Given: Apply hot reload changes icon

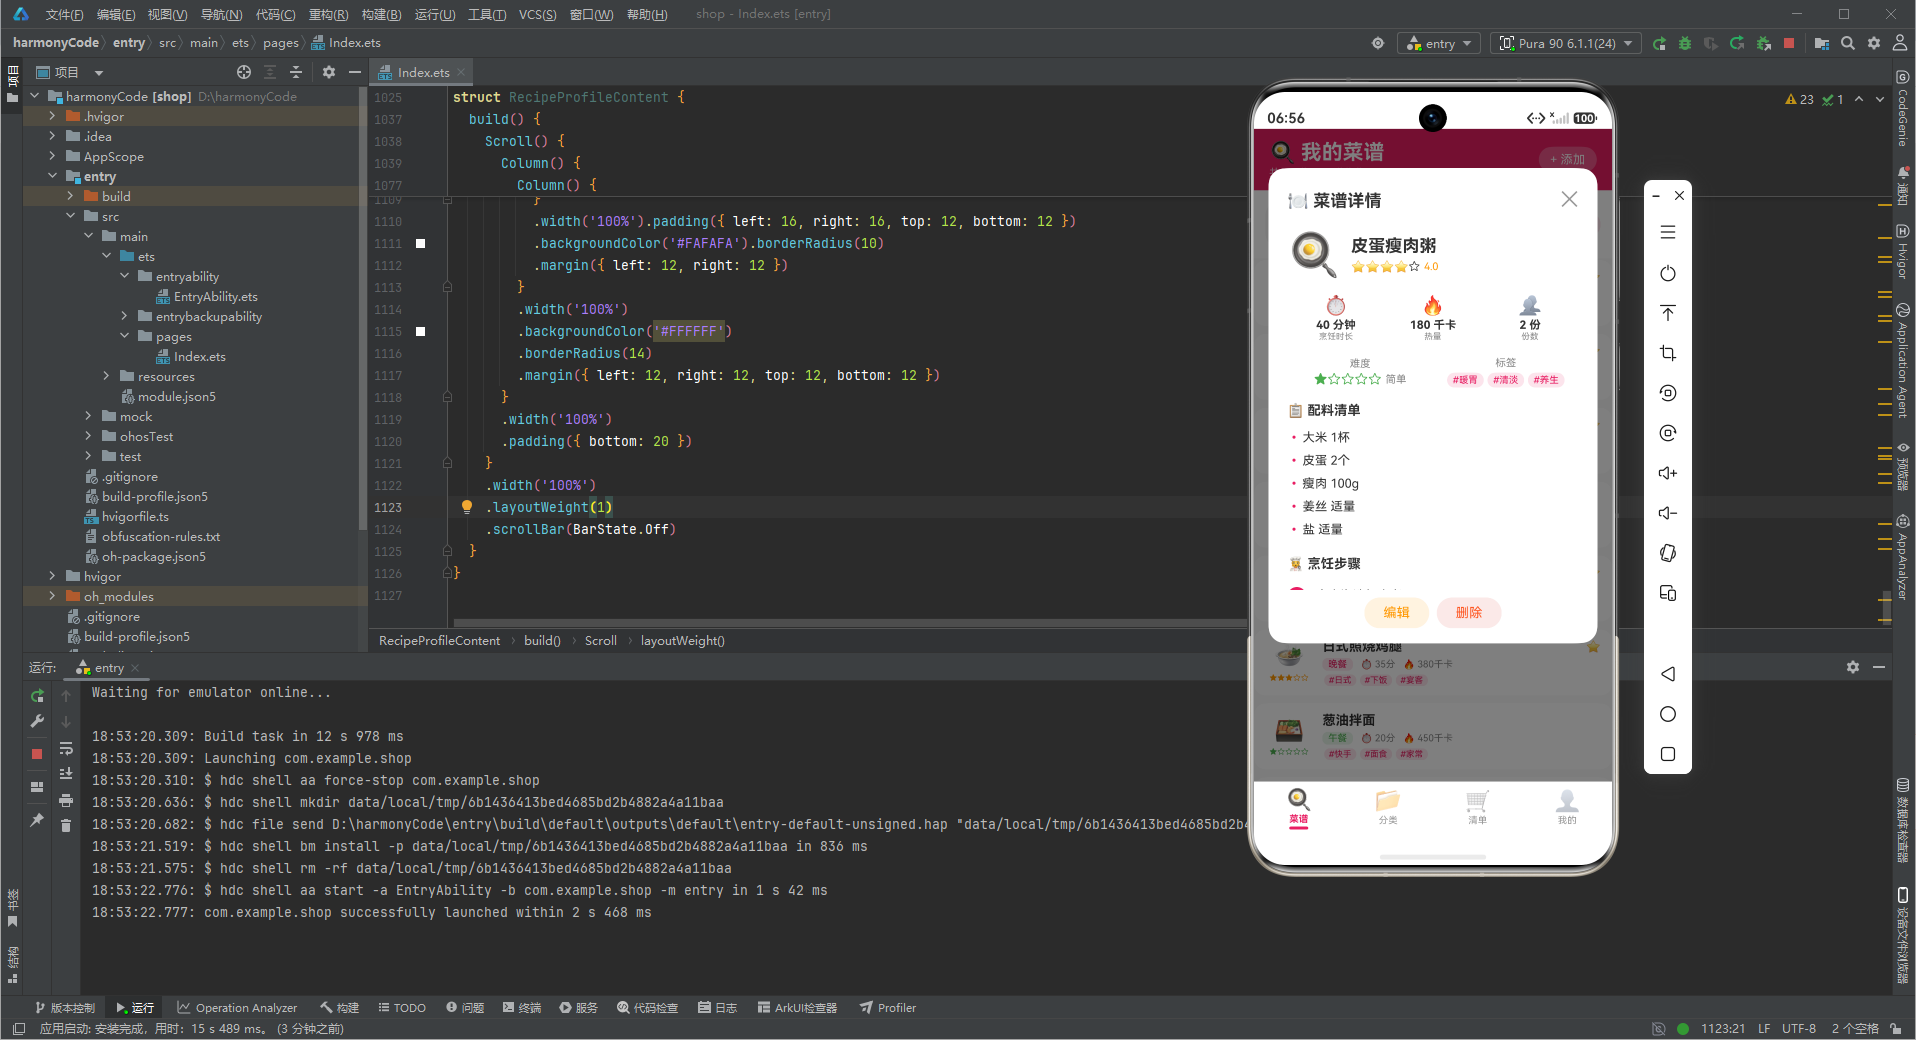Looking at the screenshot, I should 1737,43.
